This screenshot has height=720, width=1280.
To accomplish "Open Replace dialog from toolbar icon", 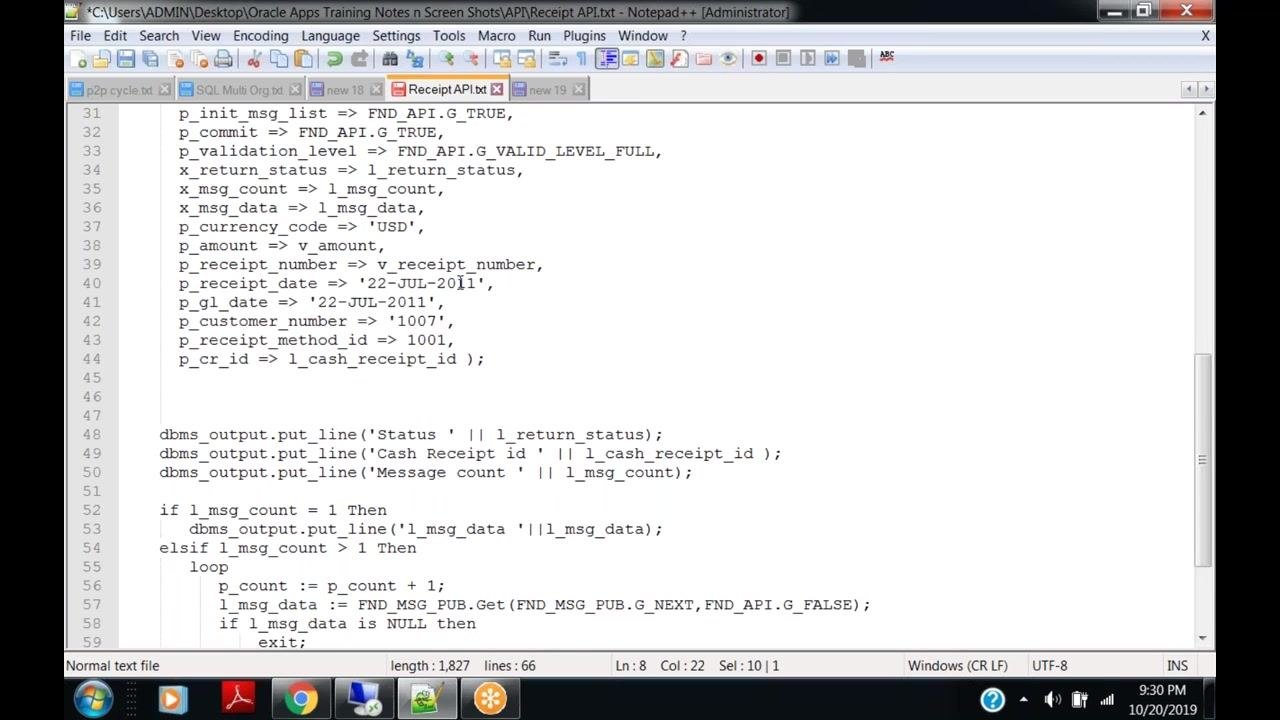I will [x=415, y=58].
